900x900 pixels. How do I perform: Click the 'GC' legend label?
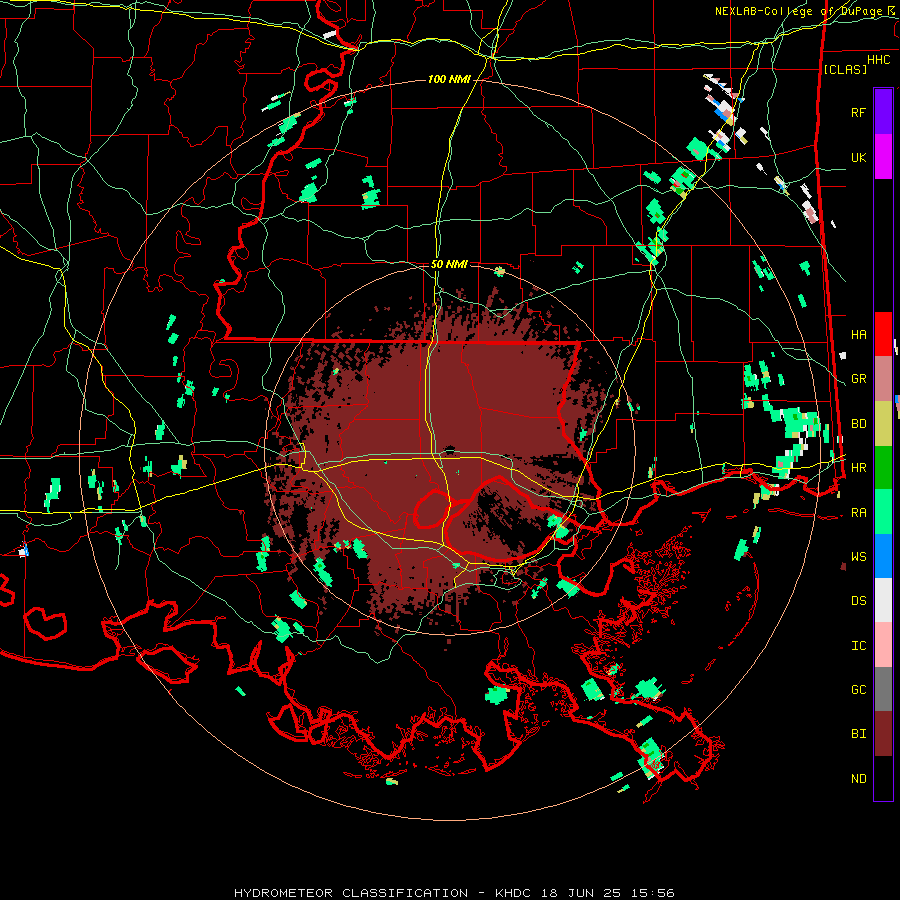tap(858, 690)
